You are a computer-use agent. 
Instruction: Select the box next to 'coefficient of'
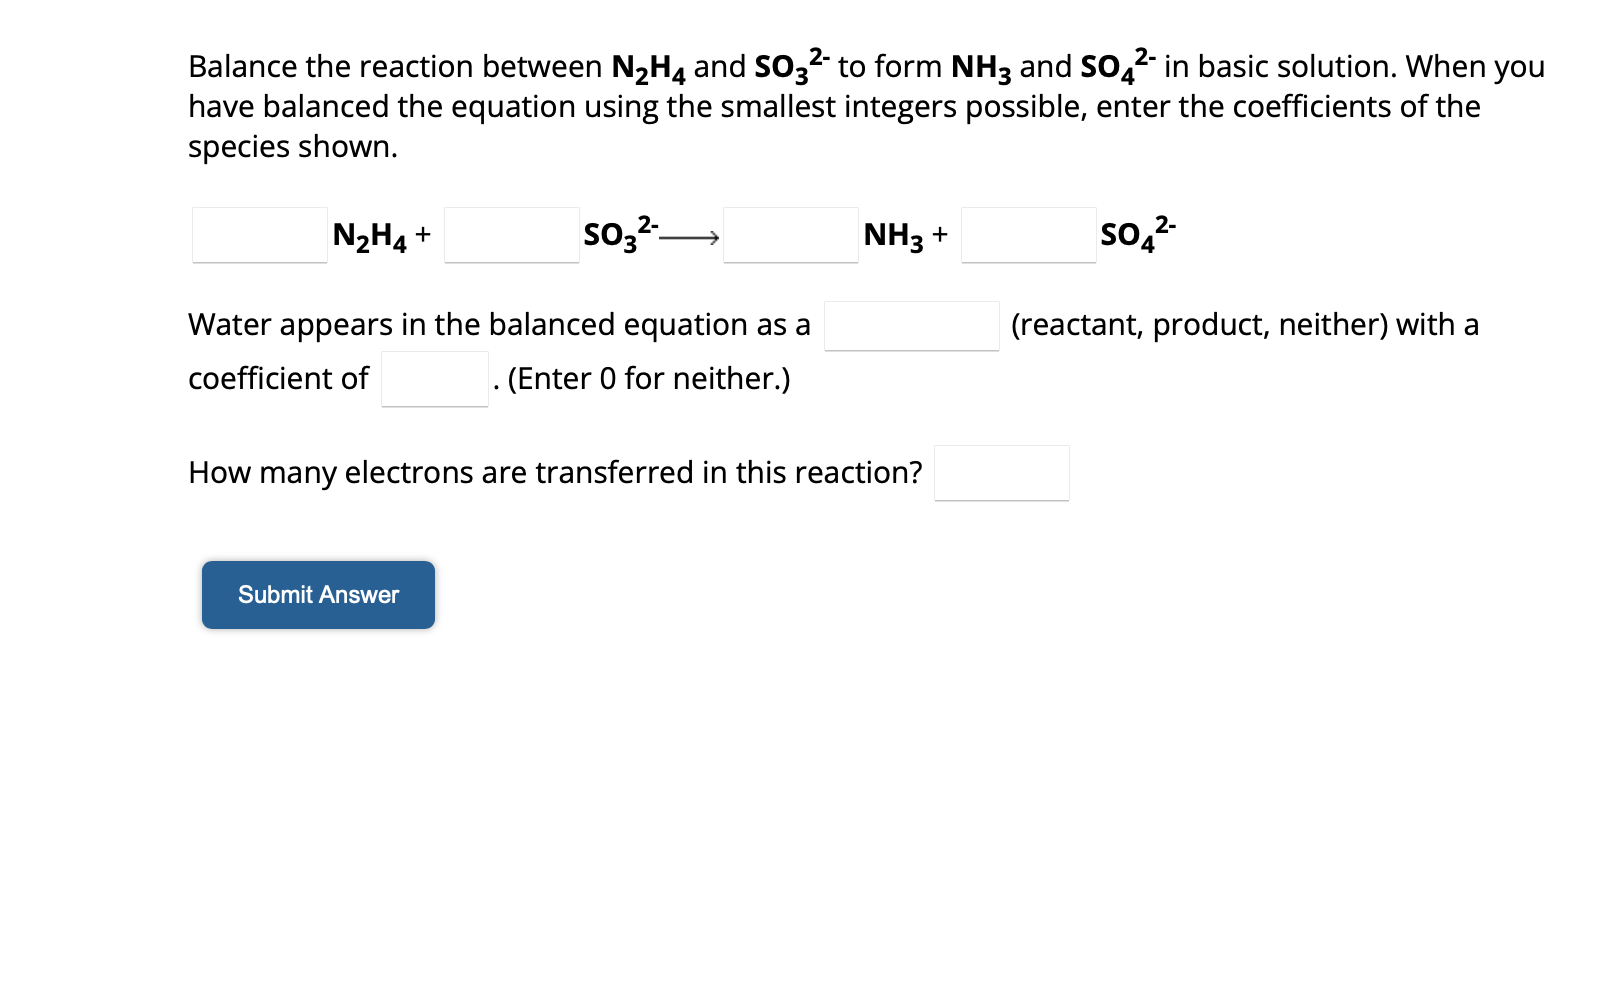click(x=433, y=378)
